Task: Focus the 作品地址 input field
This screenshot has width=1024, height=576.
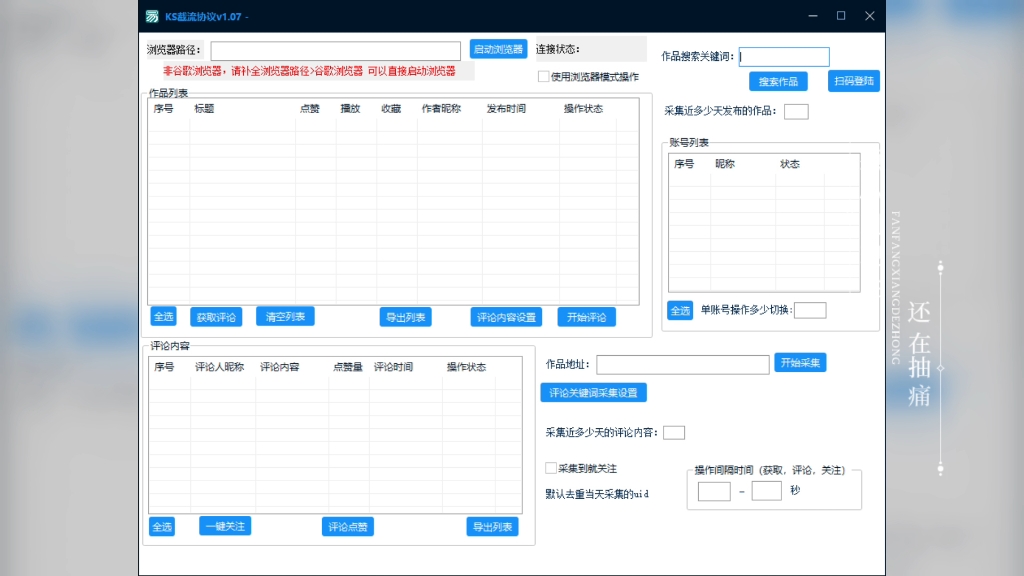Action: 682,364
